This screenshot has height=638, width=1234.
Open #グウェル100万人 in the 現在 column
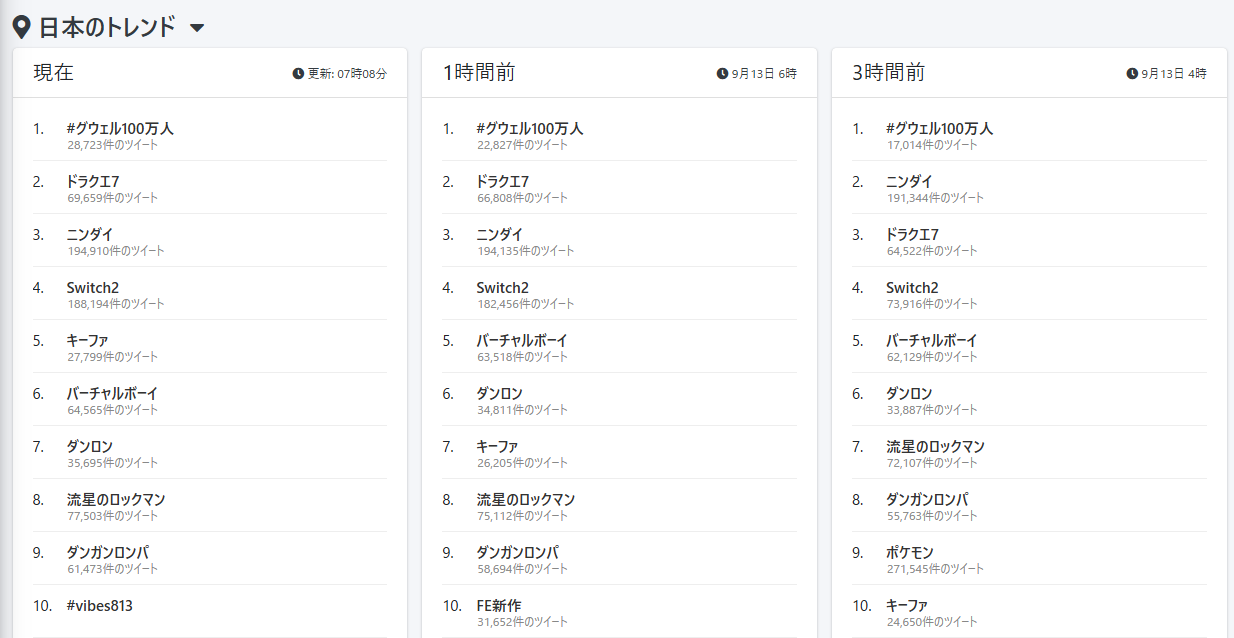pyautogui.click(x=120, y=129)
